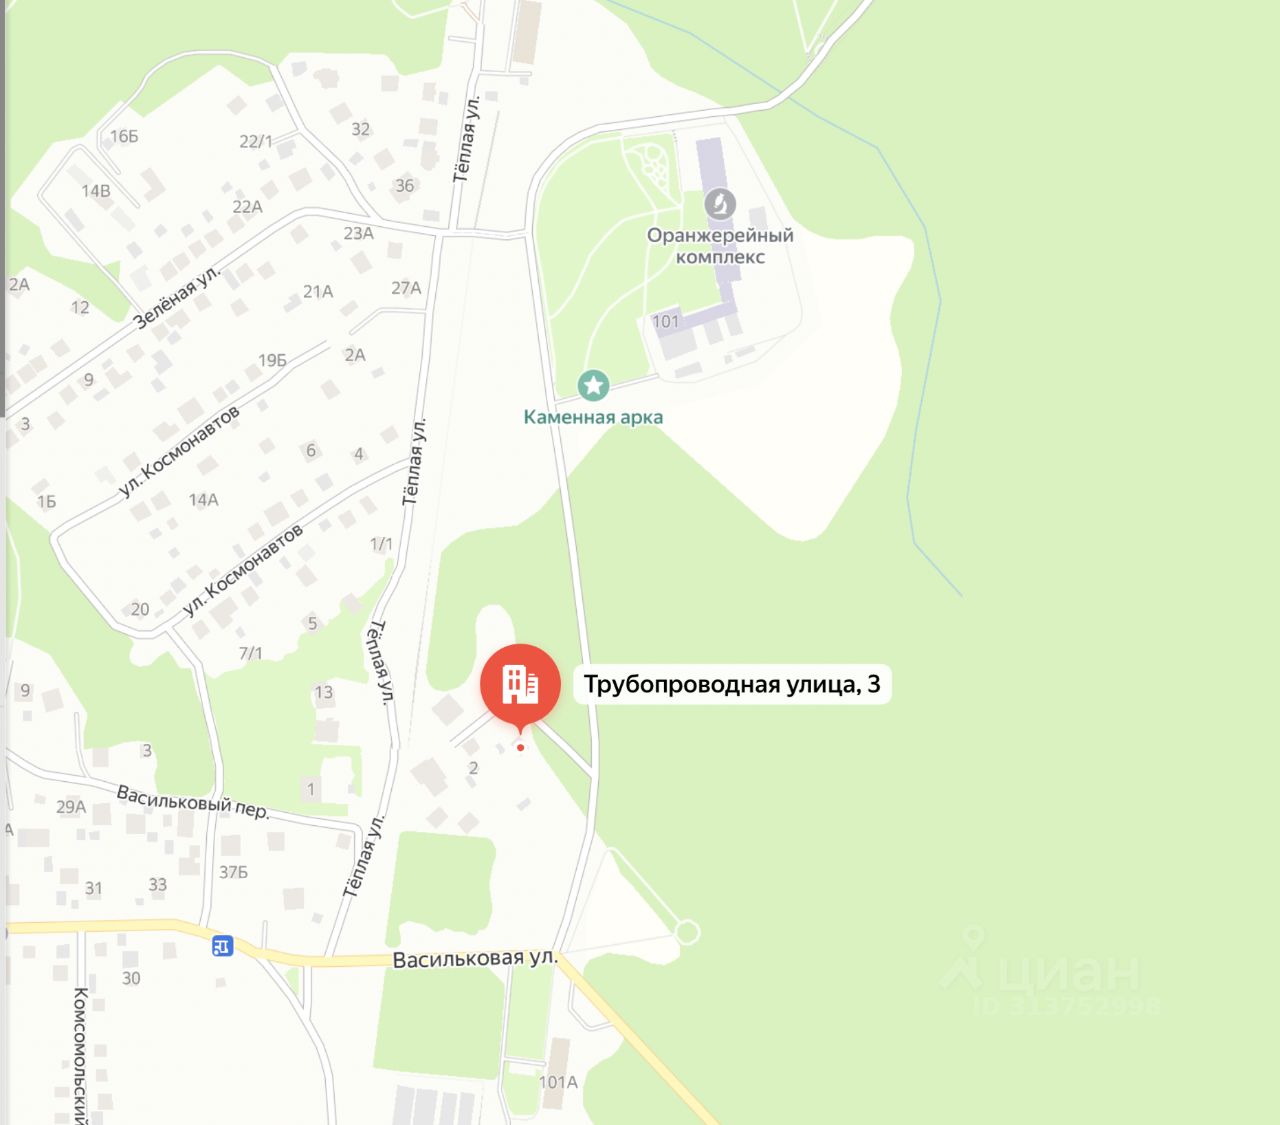Click the Каменная арка label
The width and height of the screenshot is (1280, 1125).
tap(594, 418)
